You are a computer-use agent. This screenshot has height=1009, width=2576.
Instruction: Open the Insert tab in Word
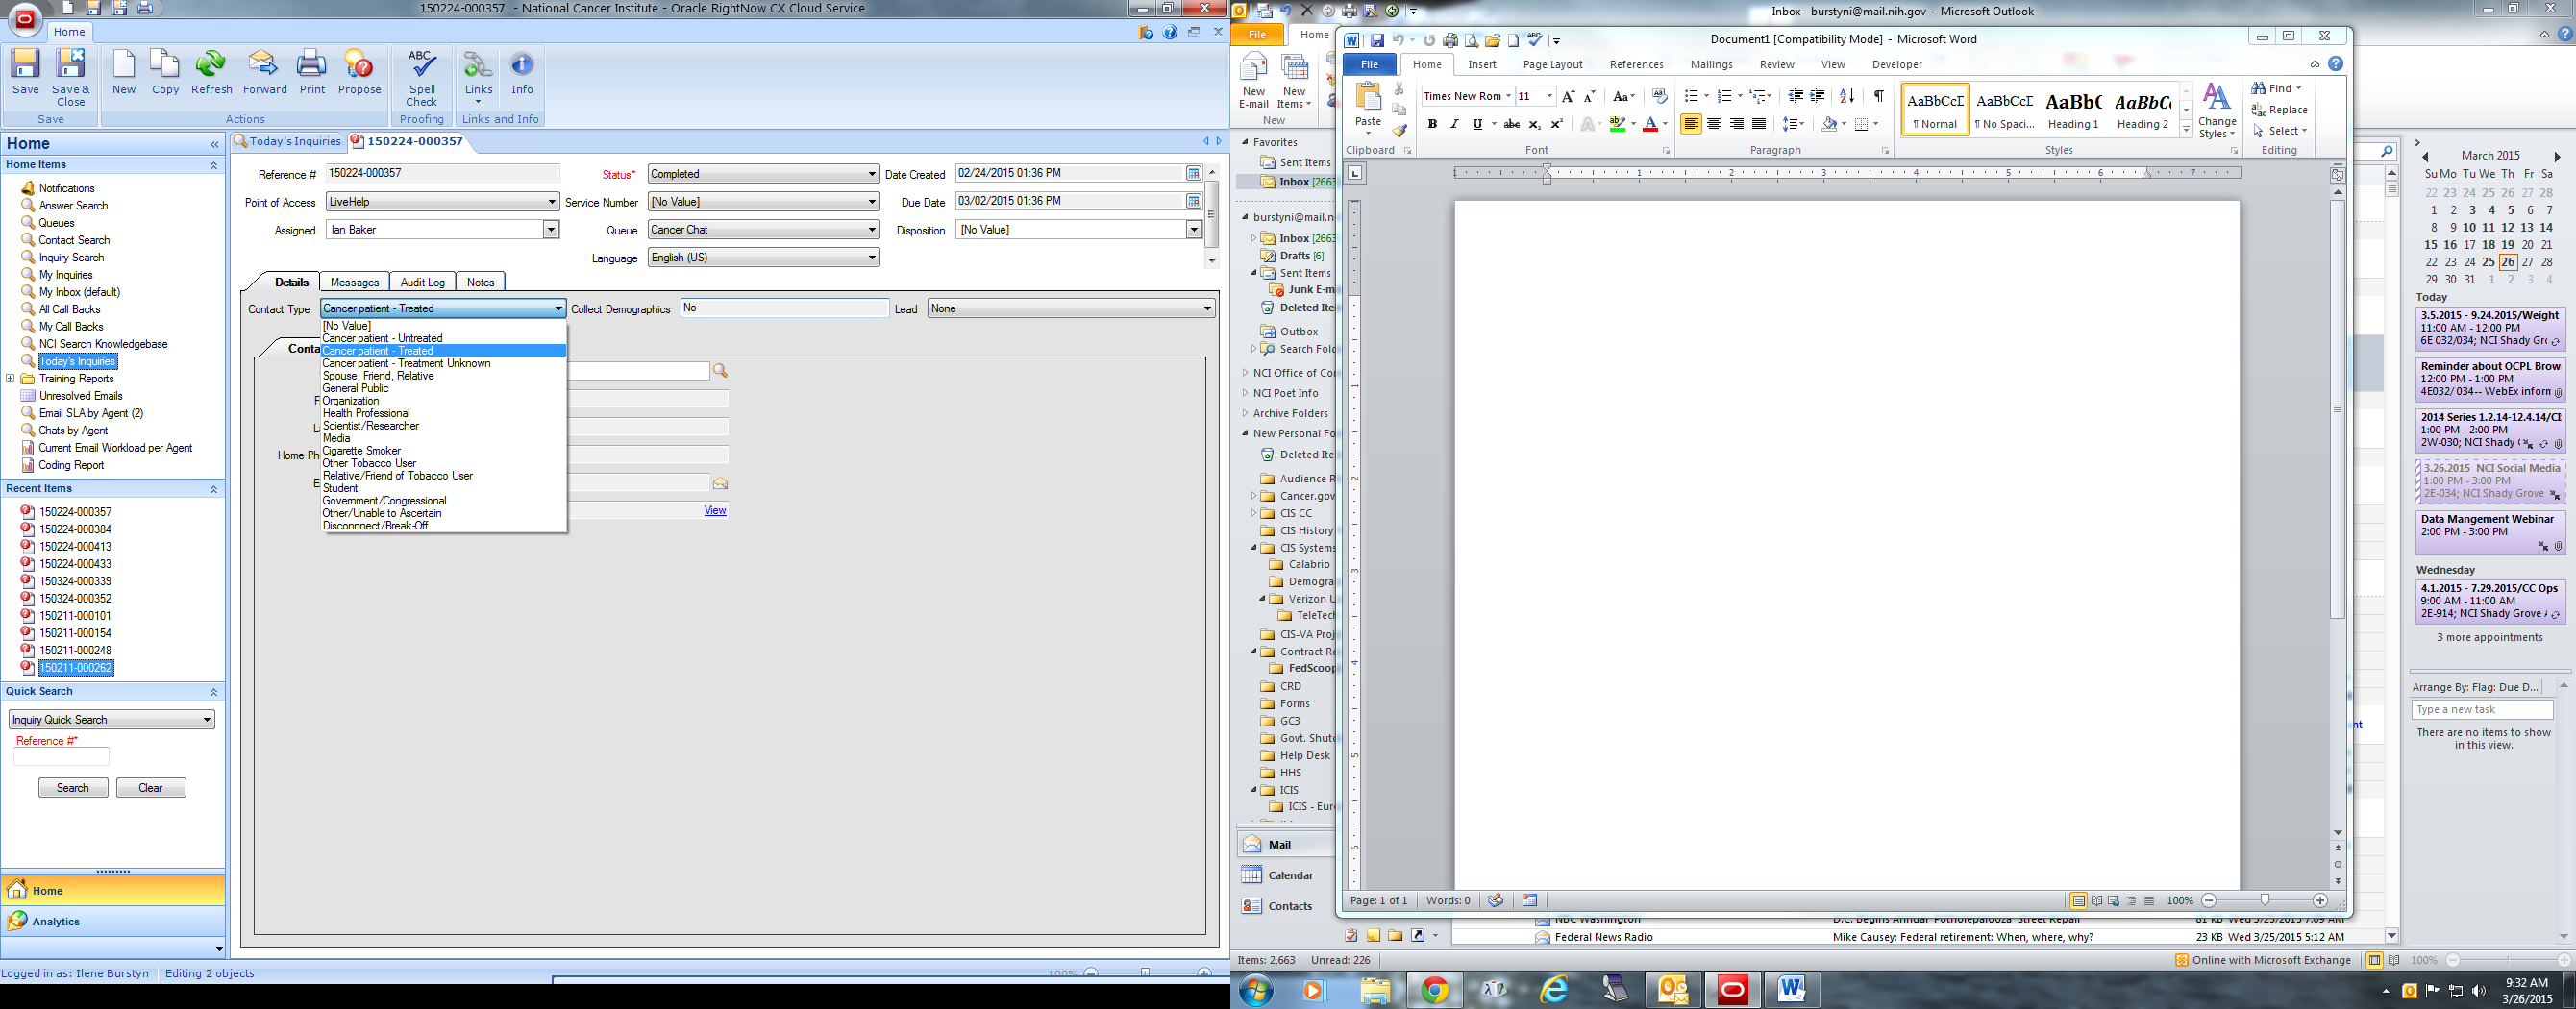tap(1482, 64)
